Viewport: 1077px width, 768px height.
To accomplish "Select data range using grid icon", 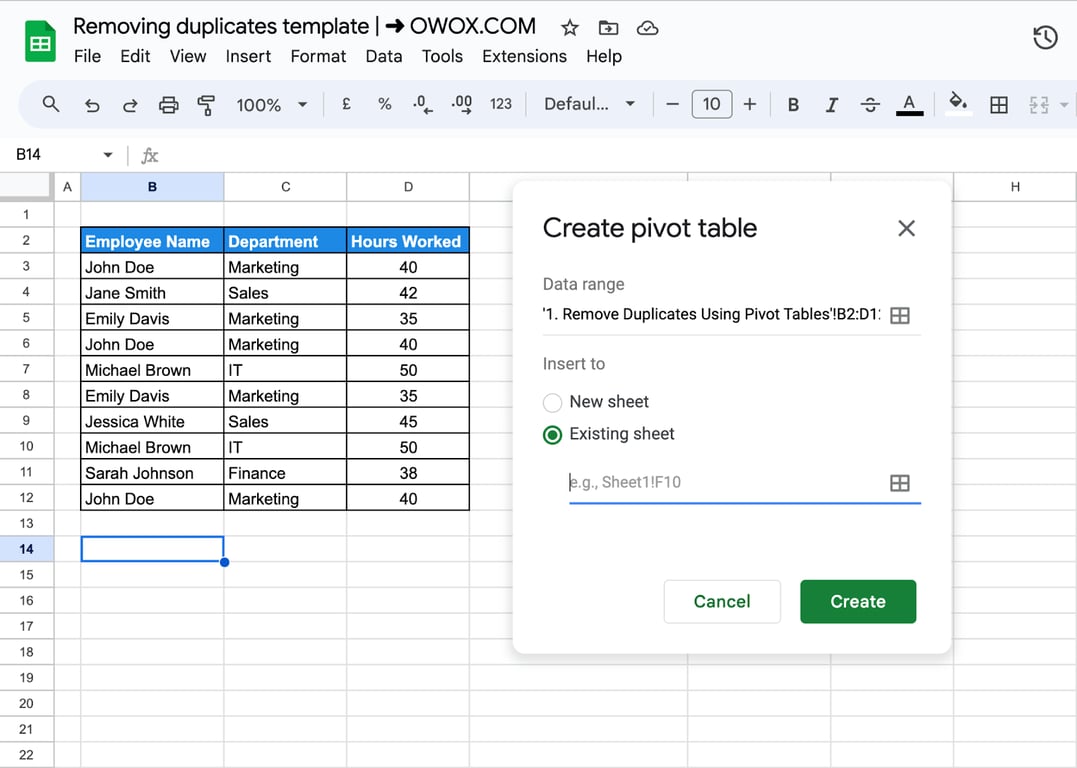I will [900, 315].
